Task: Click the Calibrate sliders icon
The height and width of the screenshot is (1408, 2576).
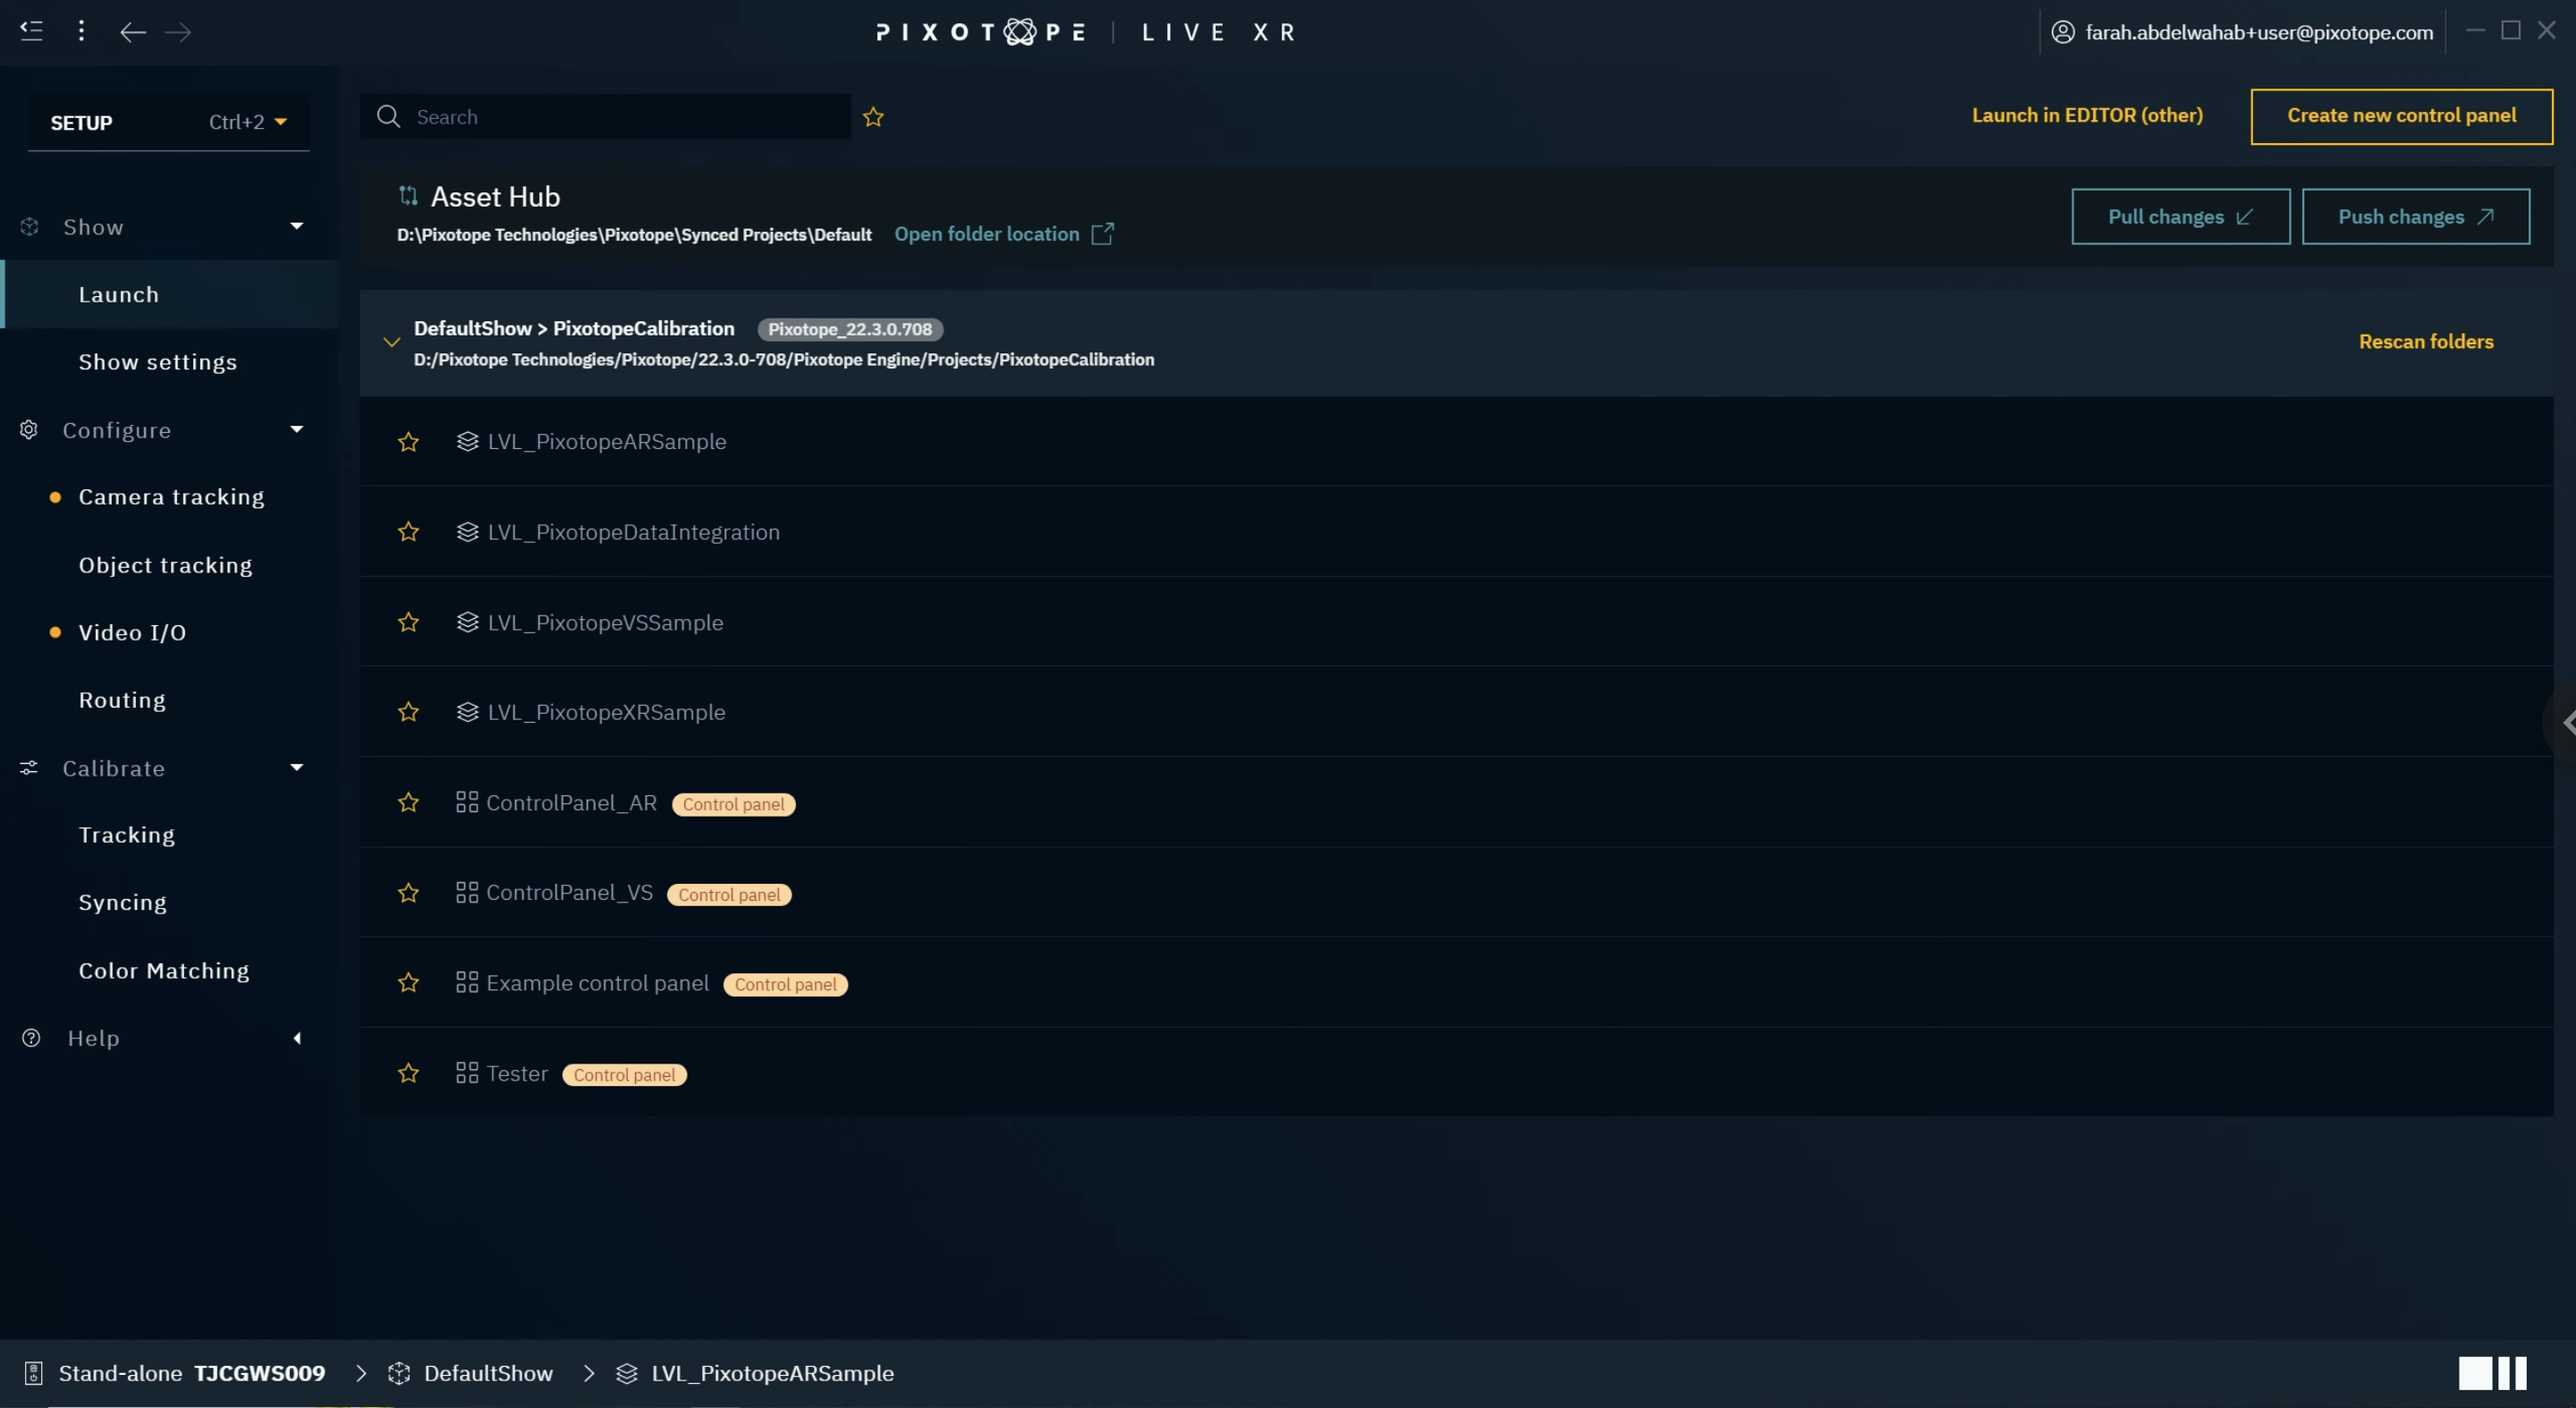Action: [x=29, y=767]
